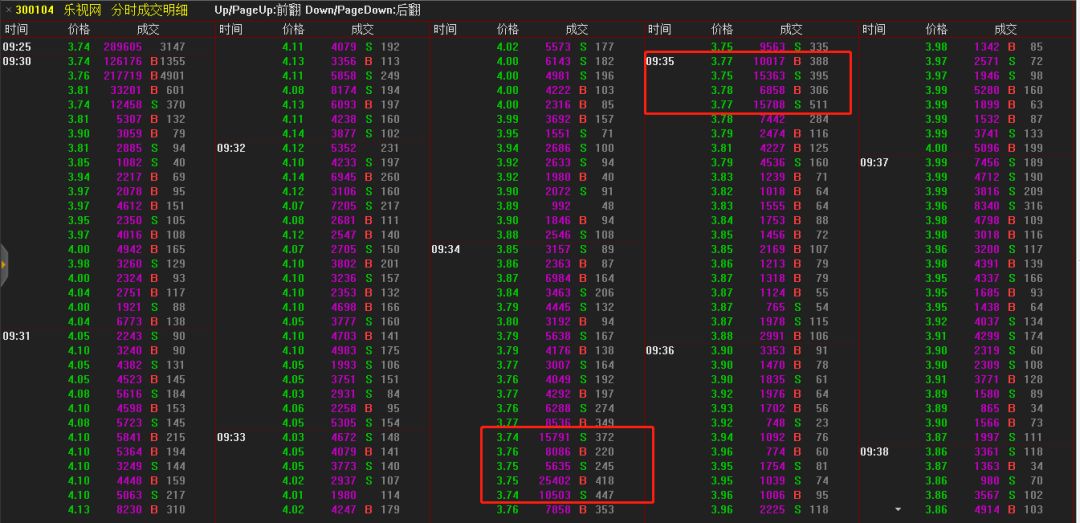This screenshot has width=1080, height=523.
Task: Click the volume value 25402
Action: tap(555, 480)
